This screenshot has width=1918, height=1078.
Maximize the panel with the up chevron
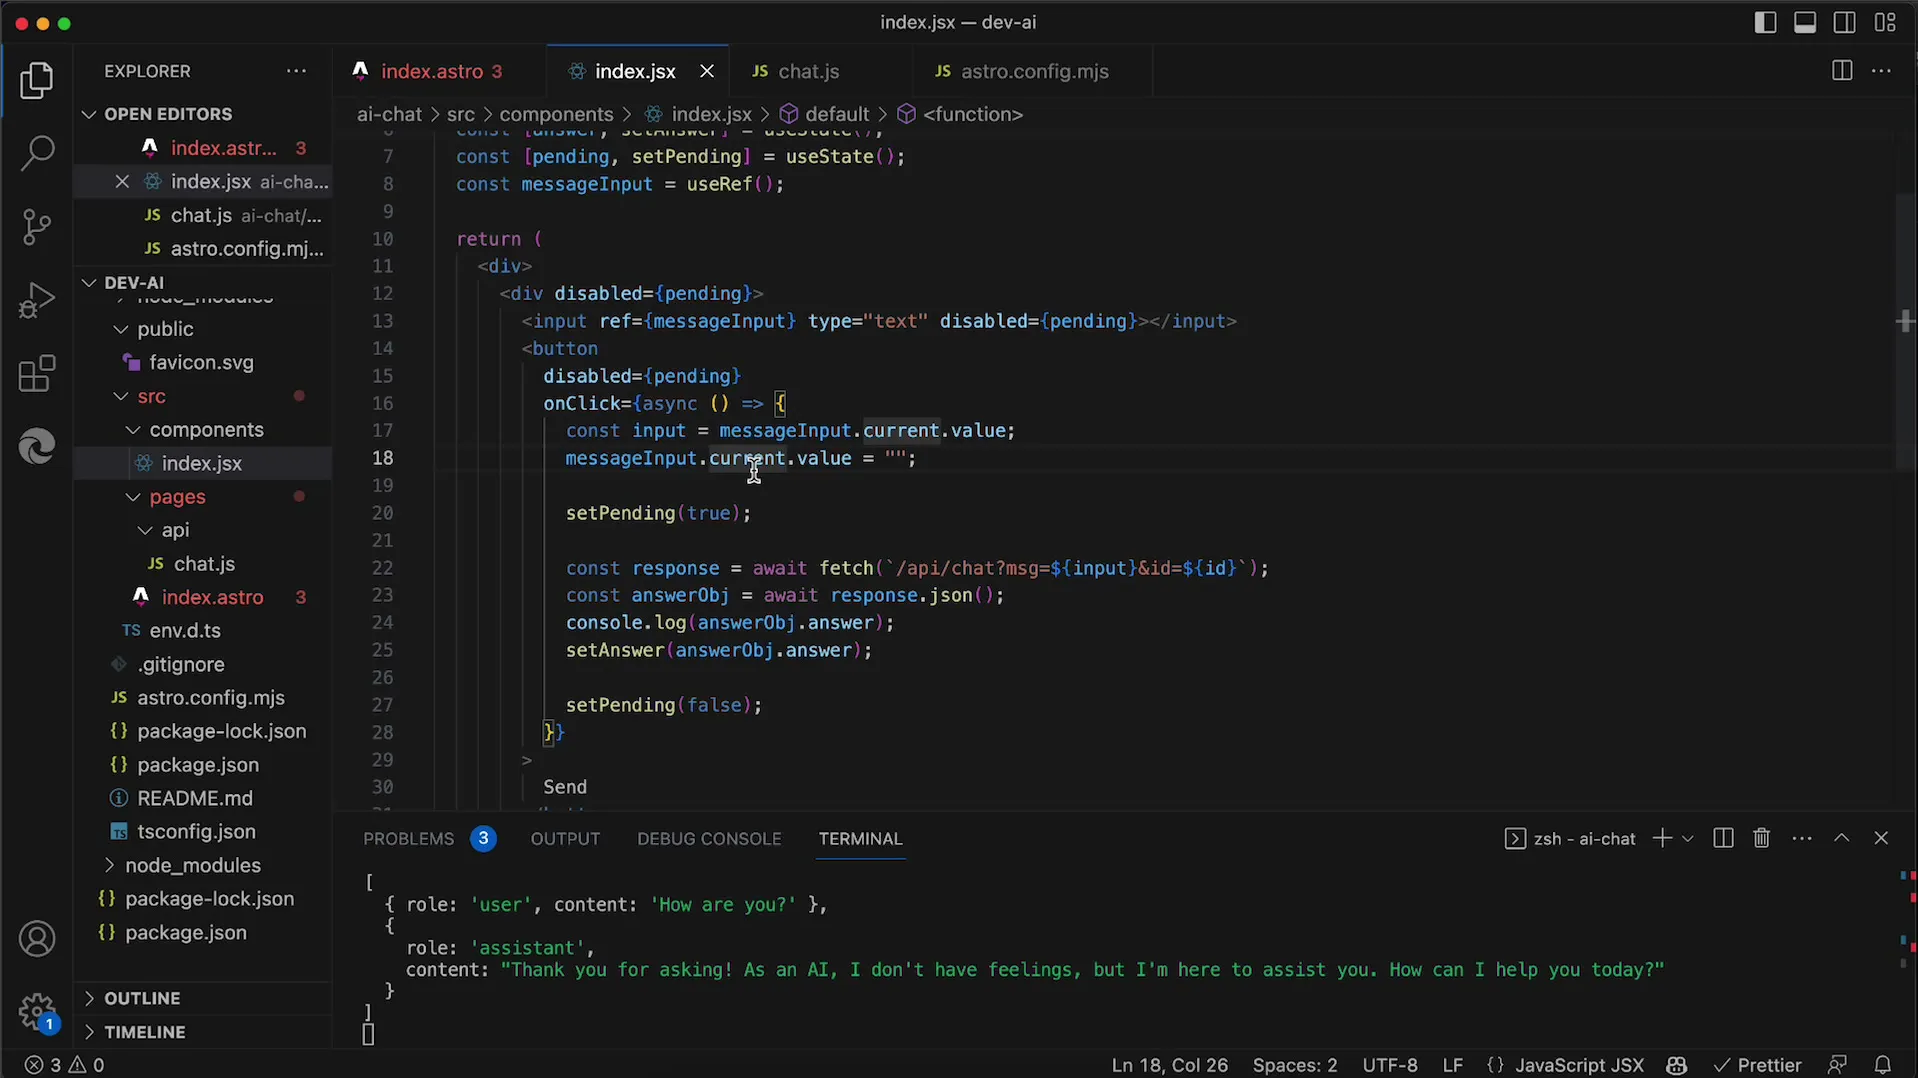click(x=1841, y=838)
